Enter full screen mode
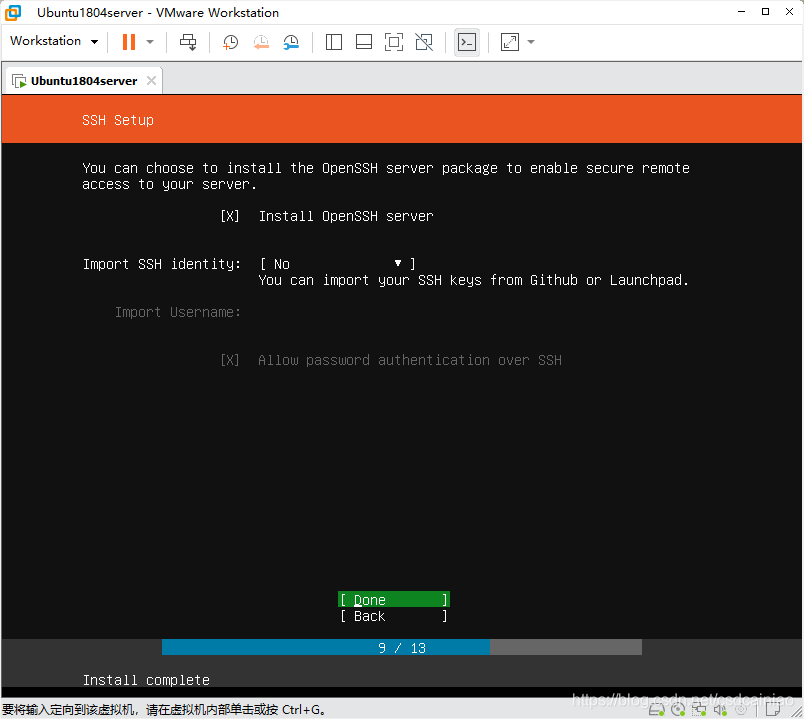 [x=394, y=42]
